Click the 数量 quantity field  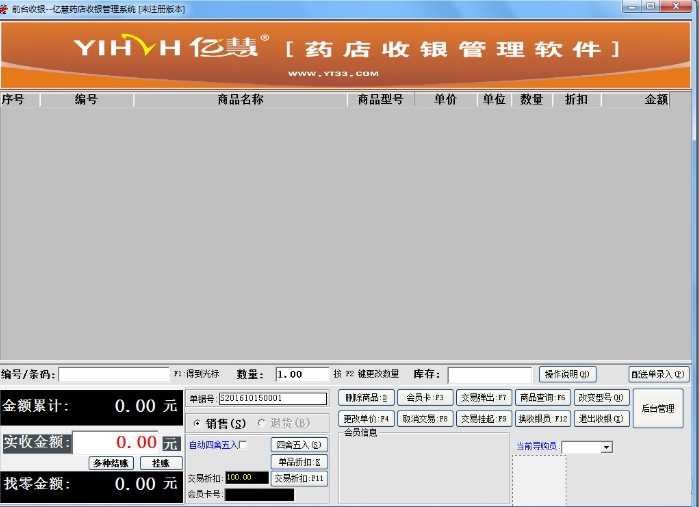click(302, 375)
